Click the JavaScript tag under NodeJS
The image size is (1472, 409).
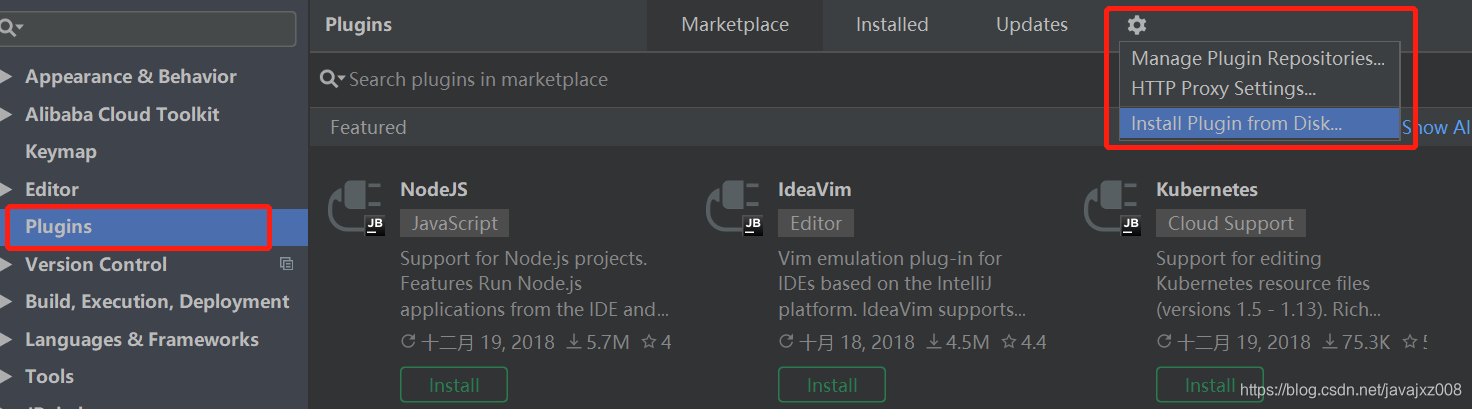click(x=454, y=224)
